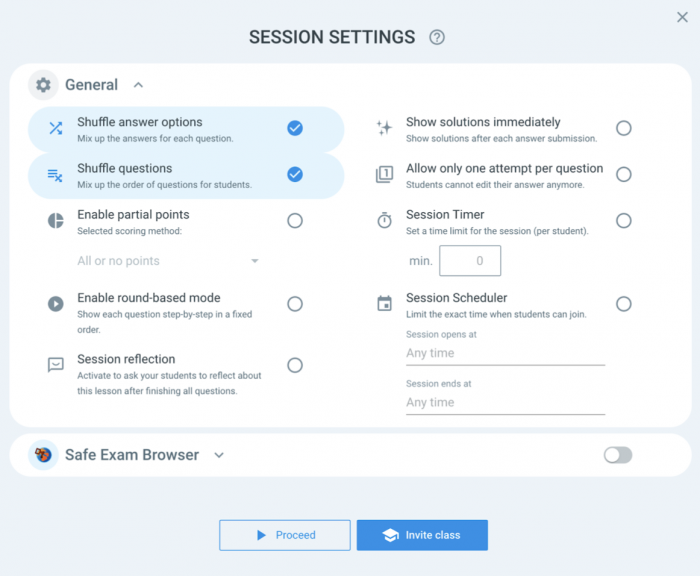This screenshot has width=700, height=576.
Task: Click the shuffle answer options icon
Action: coord(56,129)
